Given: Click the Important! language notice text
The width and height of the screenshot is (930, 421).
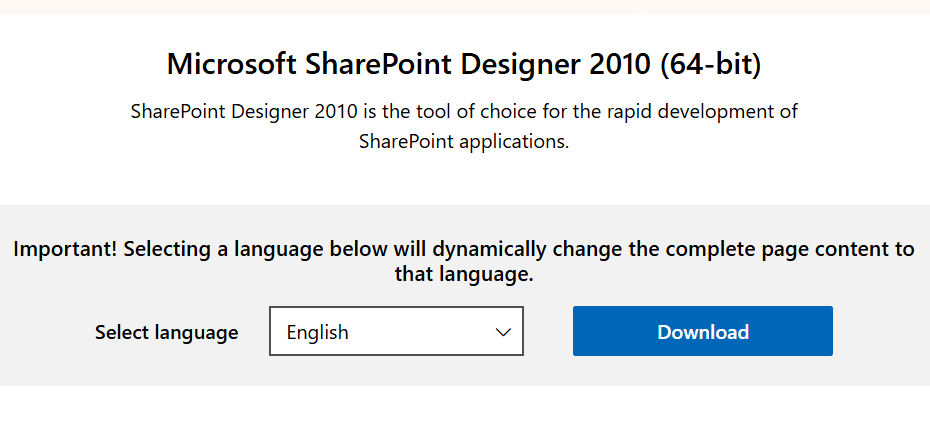Looking at the screenshot, I should pos(464,261).
